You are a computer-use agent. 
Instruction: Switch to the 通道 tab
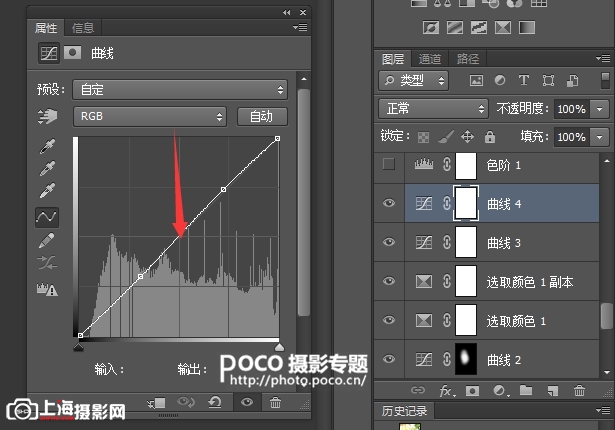coord(430,59)
